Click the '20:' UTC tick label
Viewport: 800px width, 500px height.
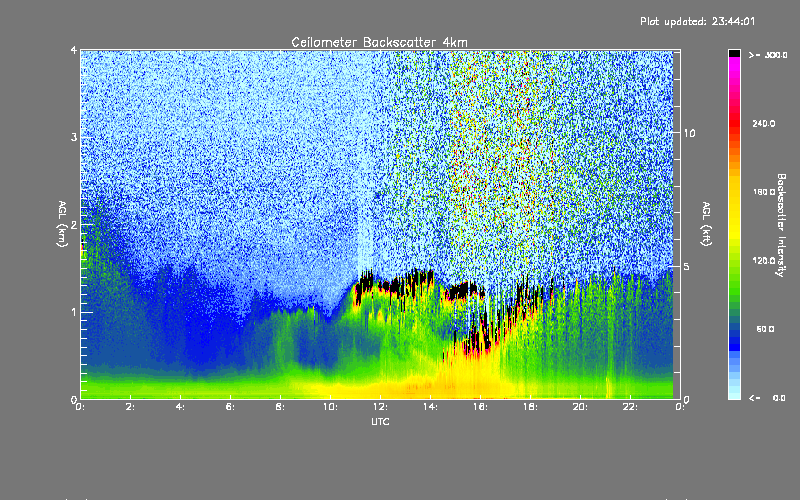(580, 407)
